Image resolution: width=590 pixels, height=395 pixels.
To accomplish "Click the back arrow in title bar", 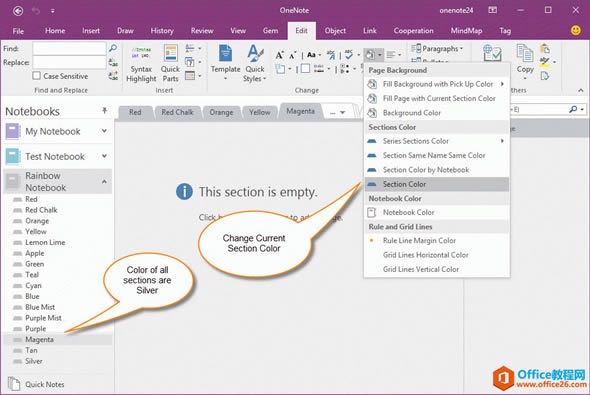I will [18, 11].
